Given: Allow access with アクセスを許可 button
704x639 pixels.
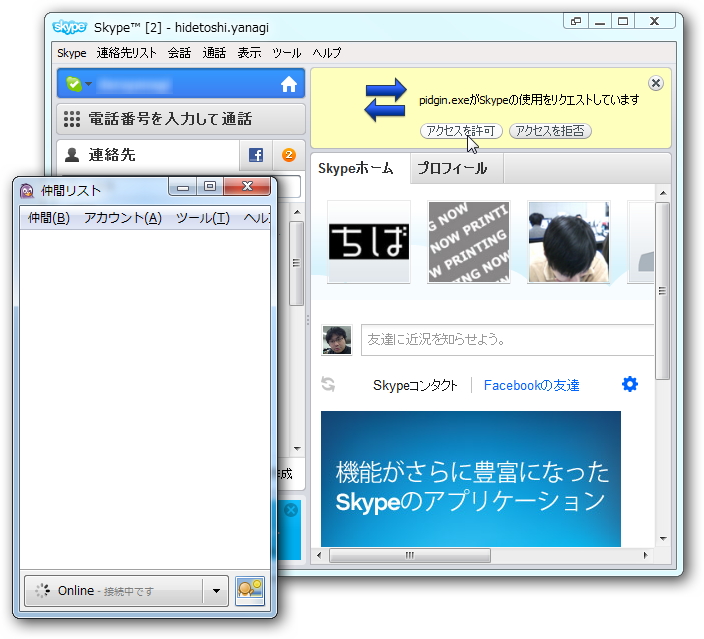Looking at the screenshot, I should (461, 131).
